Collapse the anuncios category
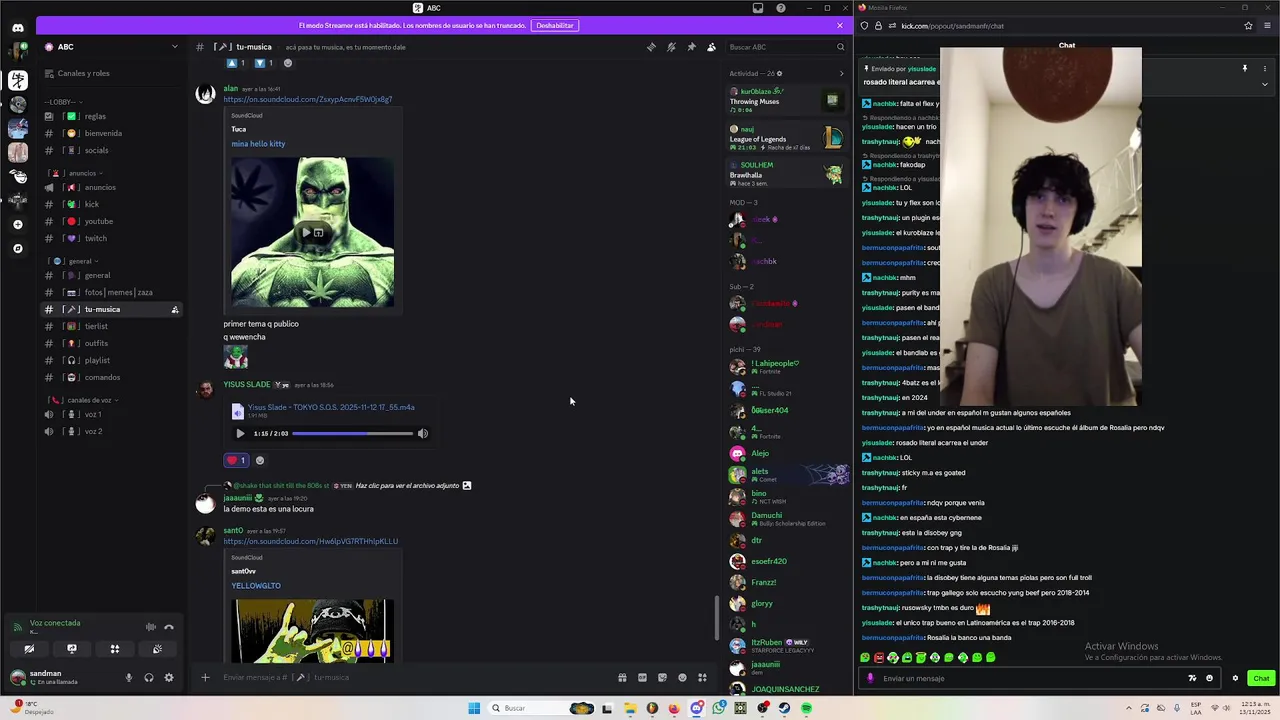Viewport: 1280px width, 720px height. point(76,173)
